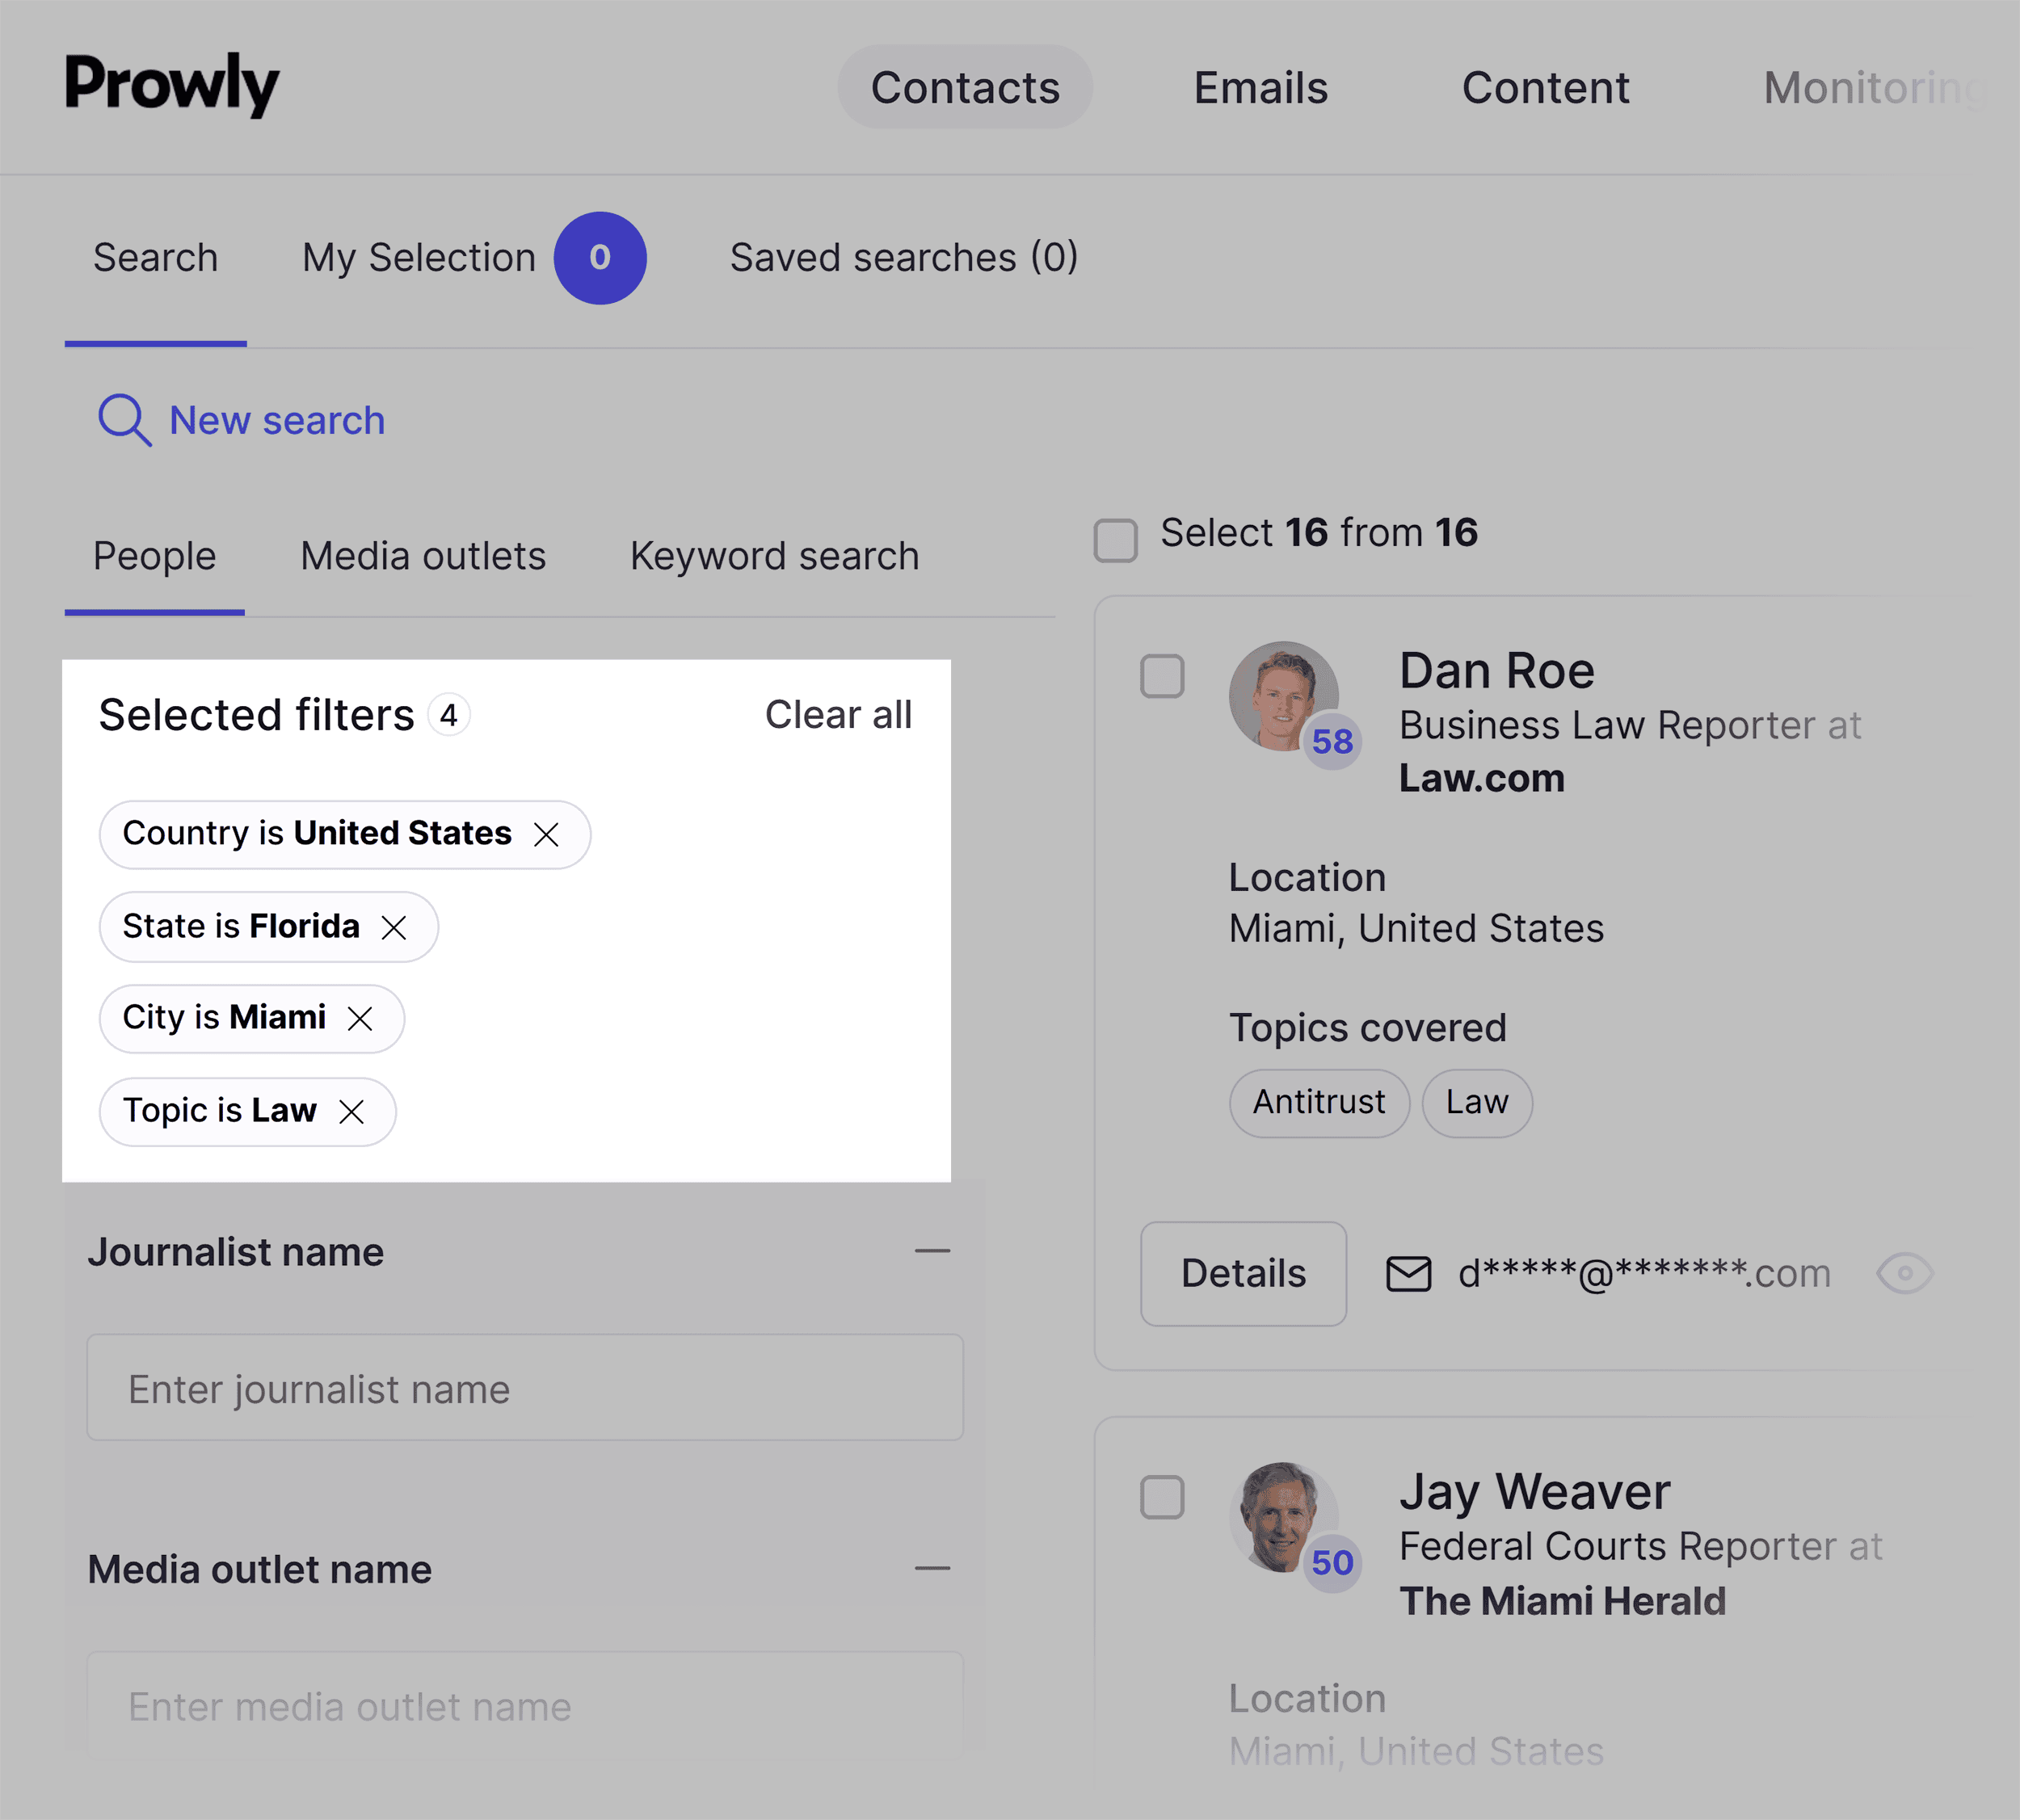Screen dimensions: 2020x1820
Task: Click the Clear all link
Action: coord(838,714)
